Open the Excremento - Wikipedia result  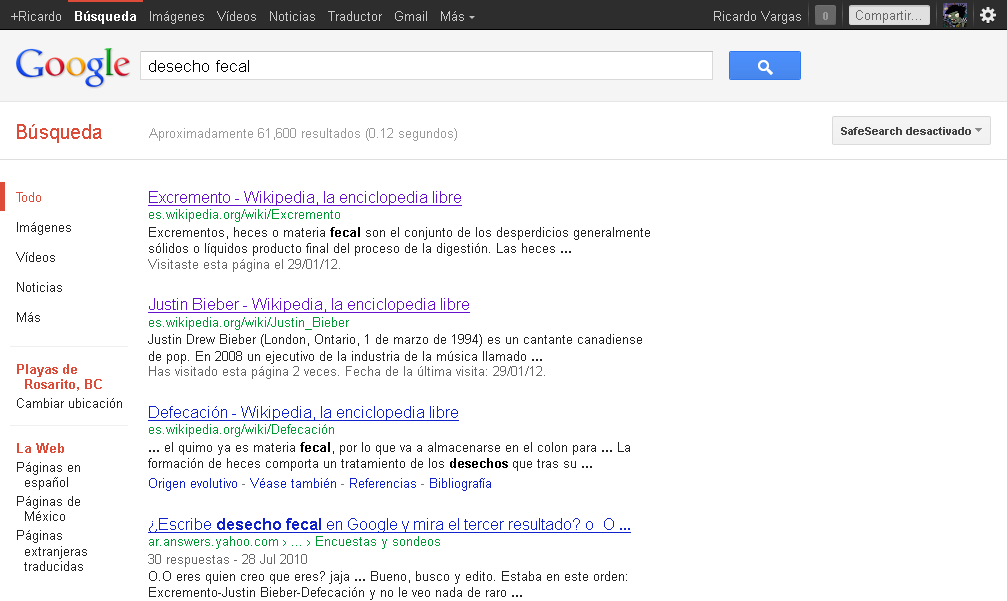pos(304,197)
